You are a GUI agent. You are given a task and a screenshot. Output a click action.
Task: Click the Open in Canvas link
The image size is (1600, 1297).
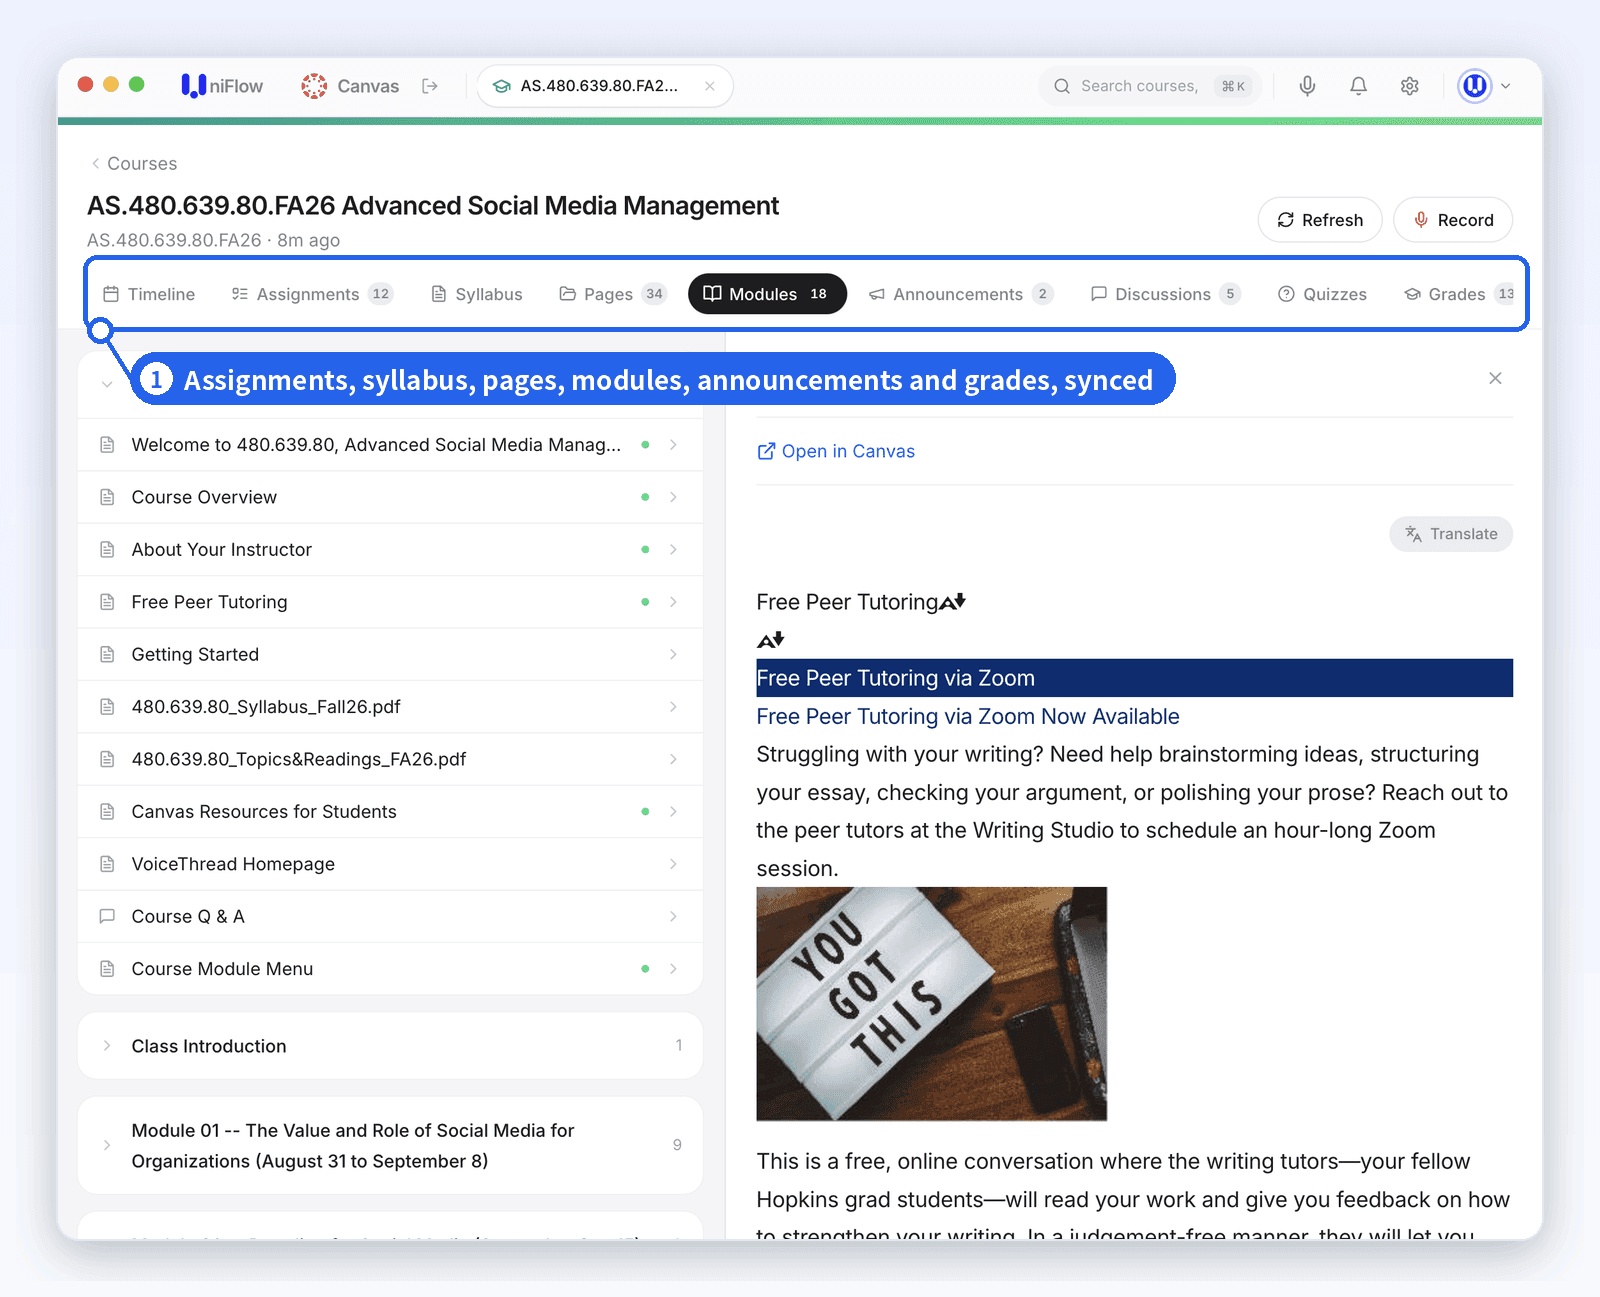pyautogui.click(x=836, y=451)
